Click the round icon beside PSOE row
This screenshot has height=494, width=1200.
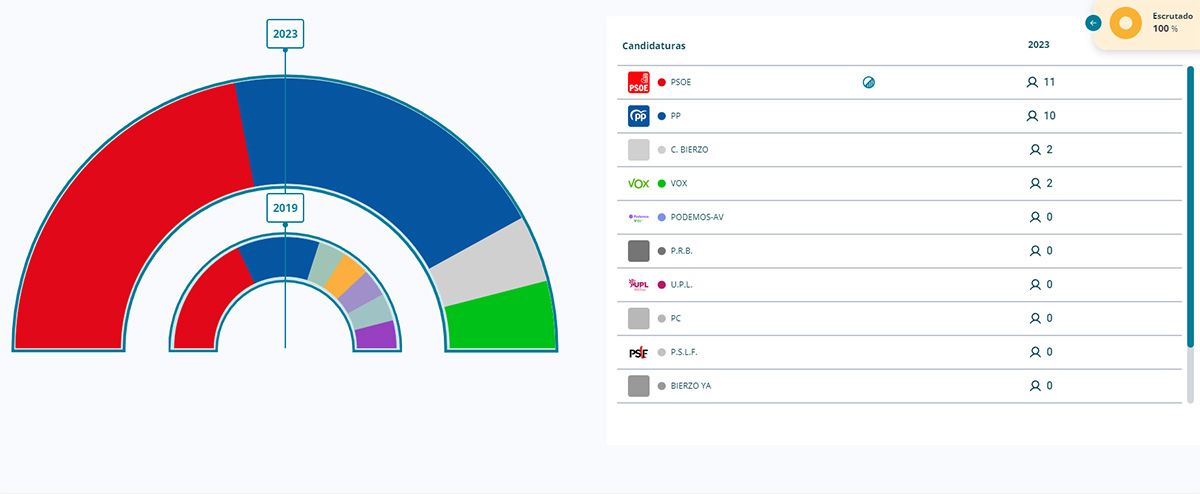point(868,82)
